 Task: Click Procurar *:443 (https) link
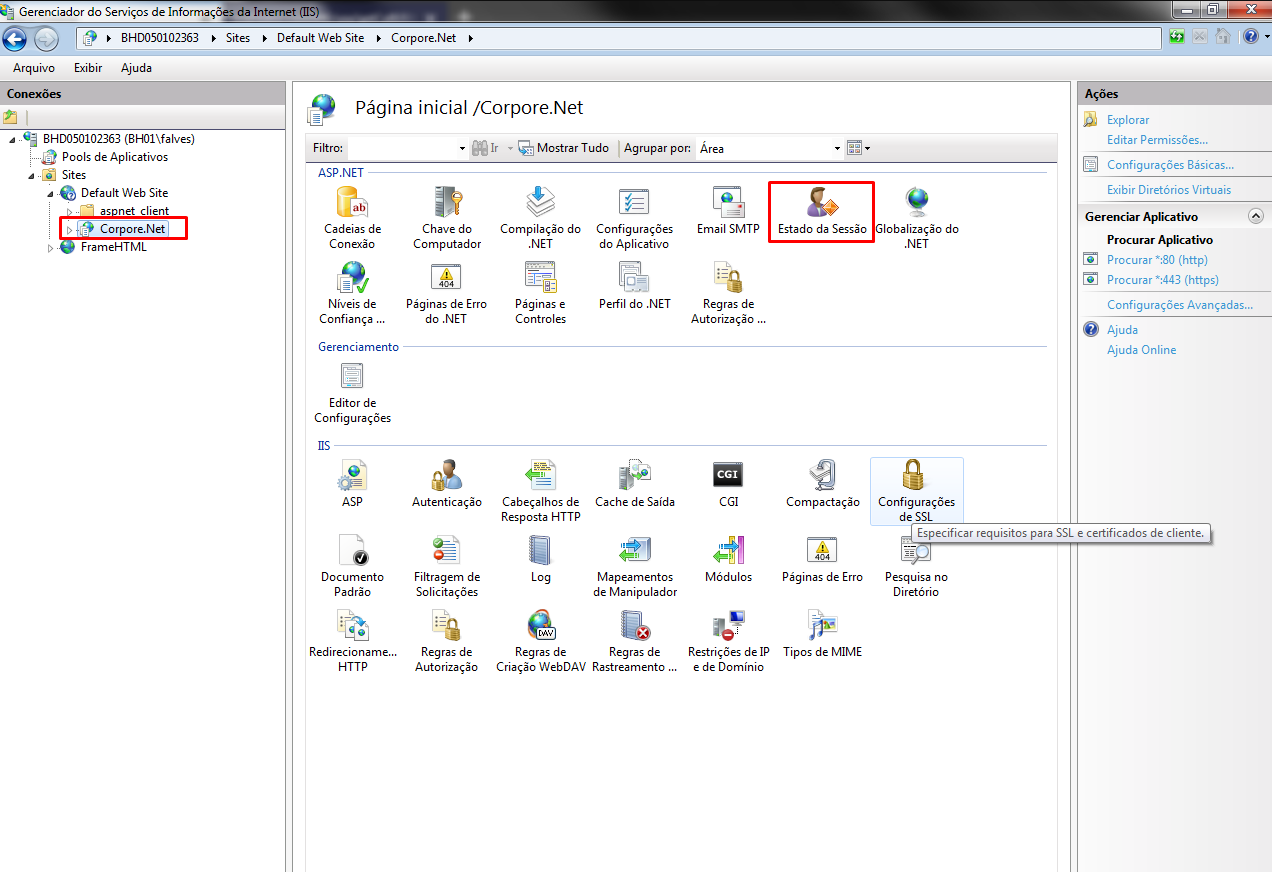(x=1163, y=280)
